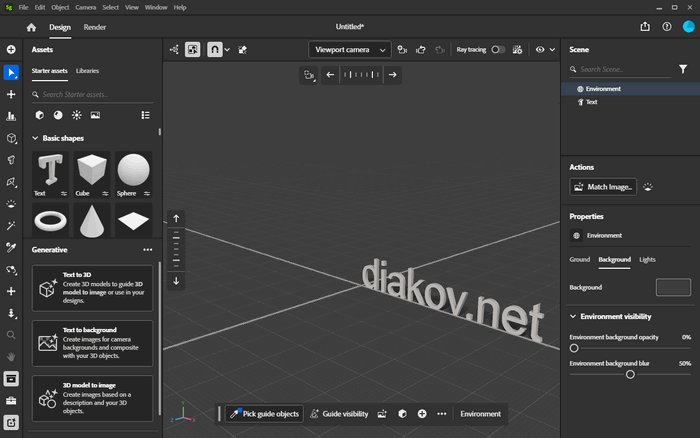Switch to the Render tab
Viewport: 700px width, 438px height.
(95, 27)
